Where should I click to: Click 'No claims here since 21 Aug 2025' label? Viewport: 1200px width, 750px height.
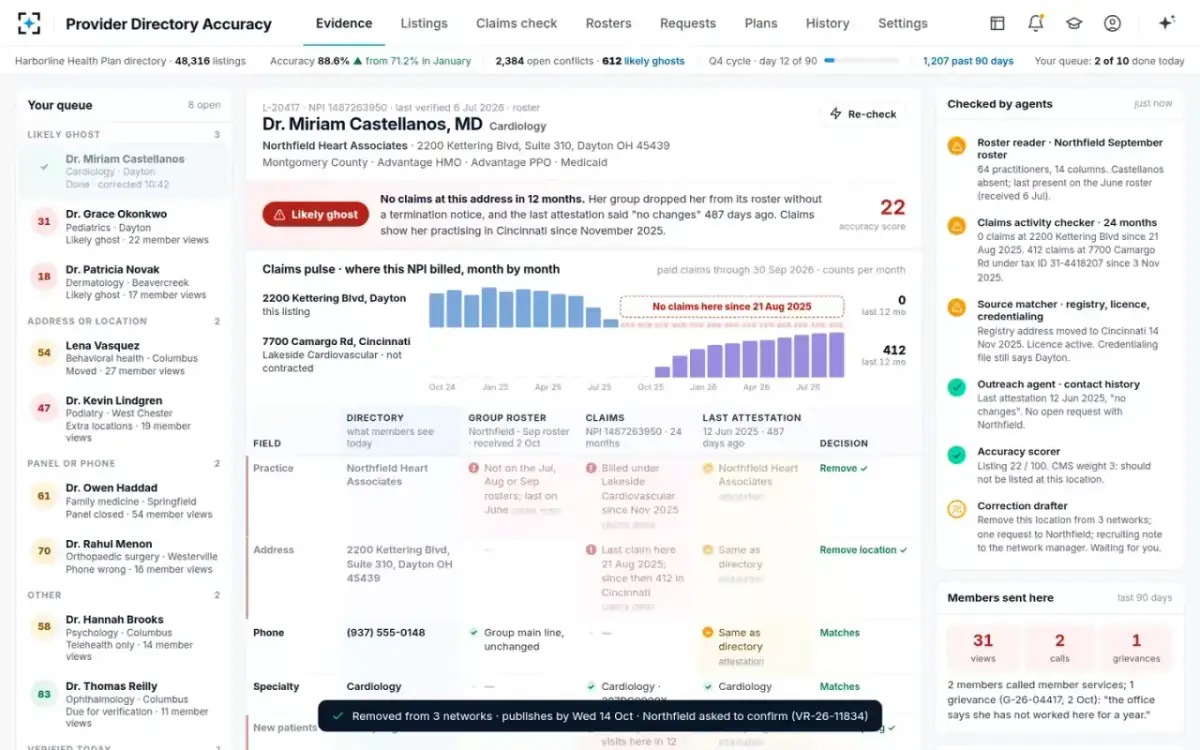[732, 306]
